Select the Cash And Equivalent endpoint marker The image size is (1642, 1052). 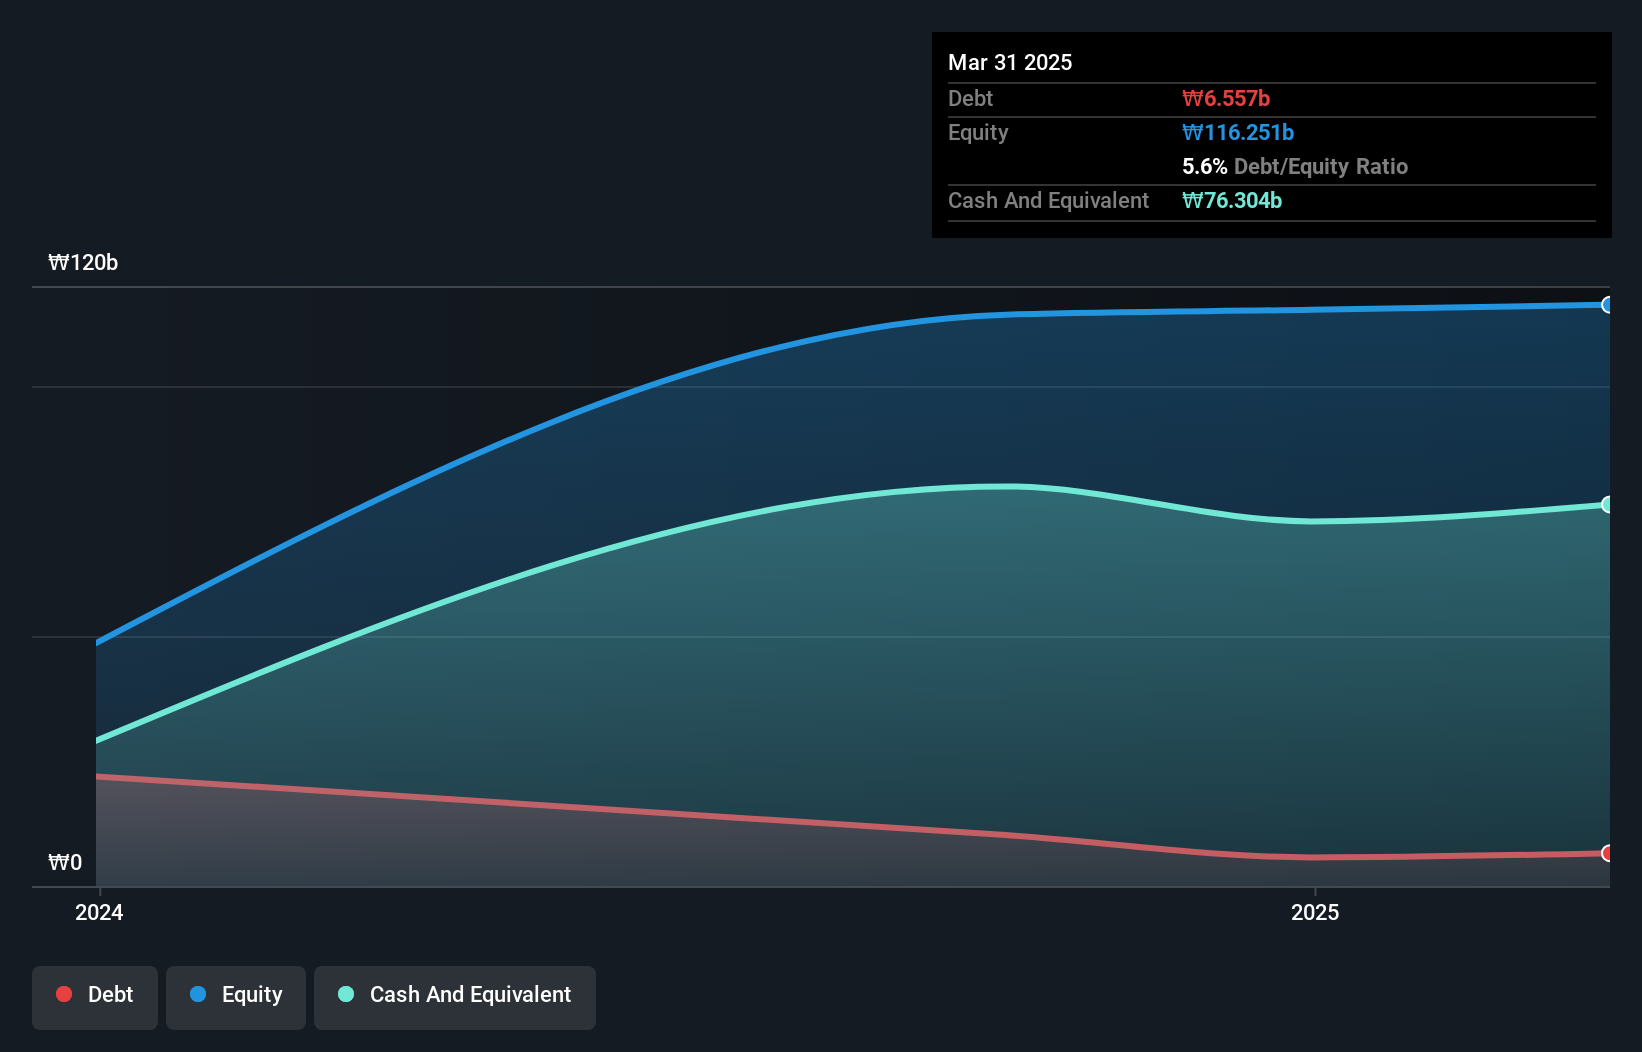[1608, 505]
